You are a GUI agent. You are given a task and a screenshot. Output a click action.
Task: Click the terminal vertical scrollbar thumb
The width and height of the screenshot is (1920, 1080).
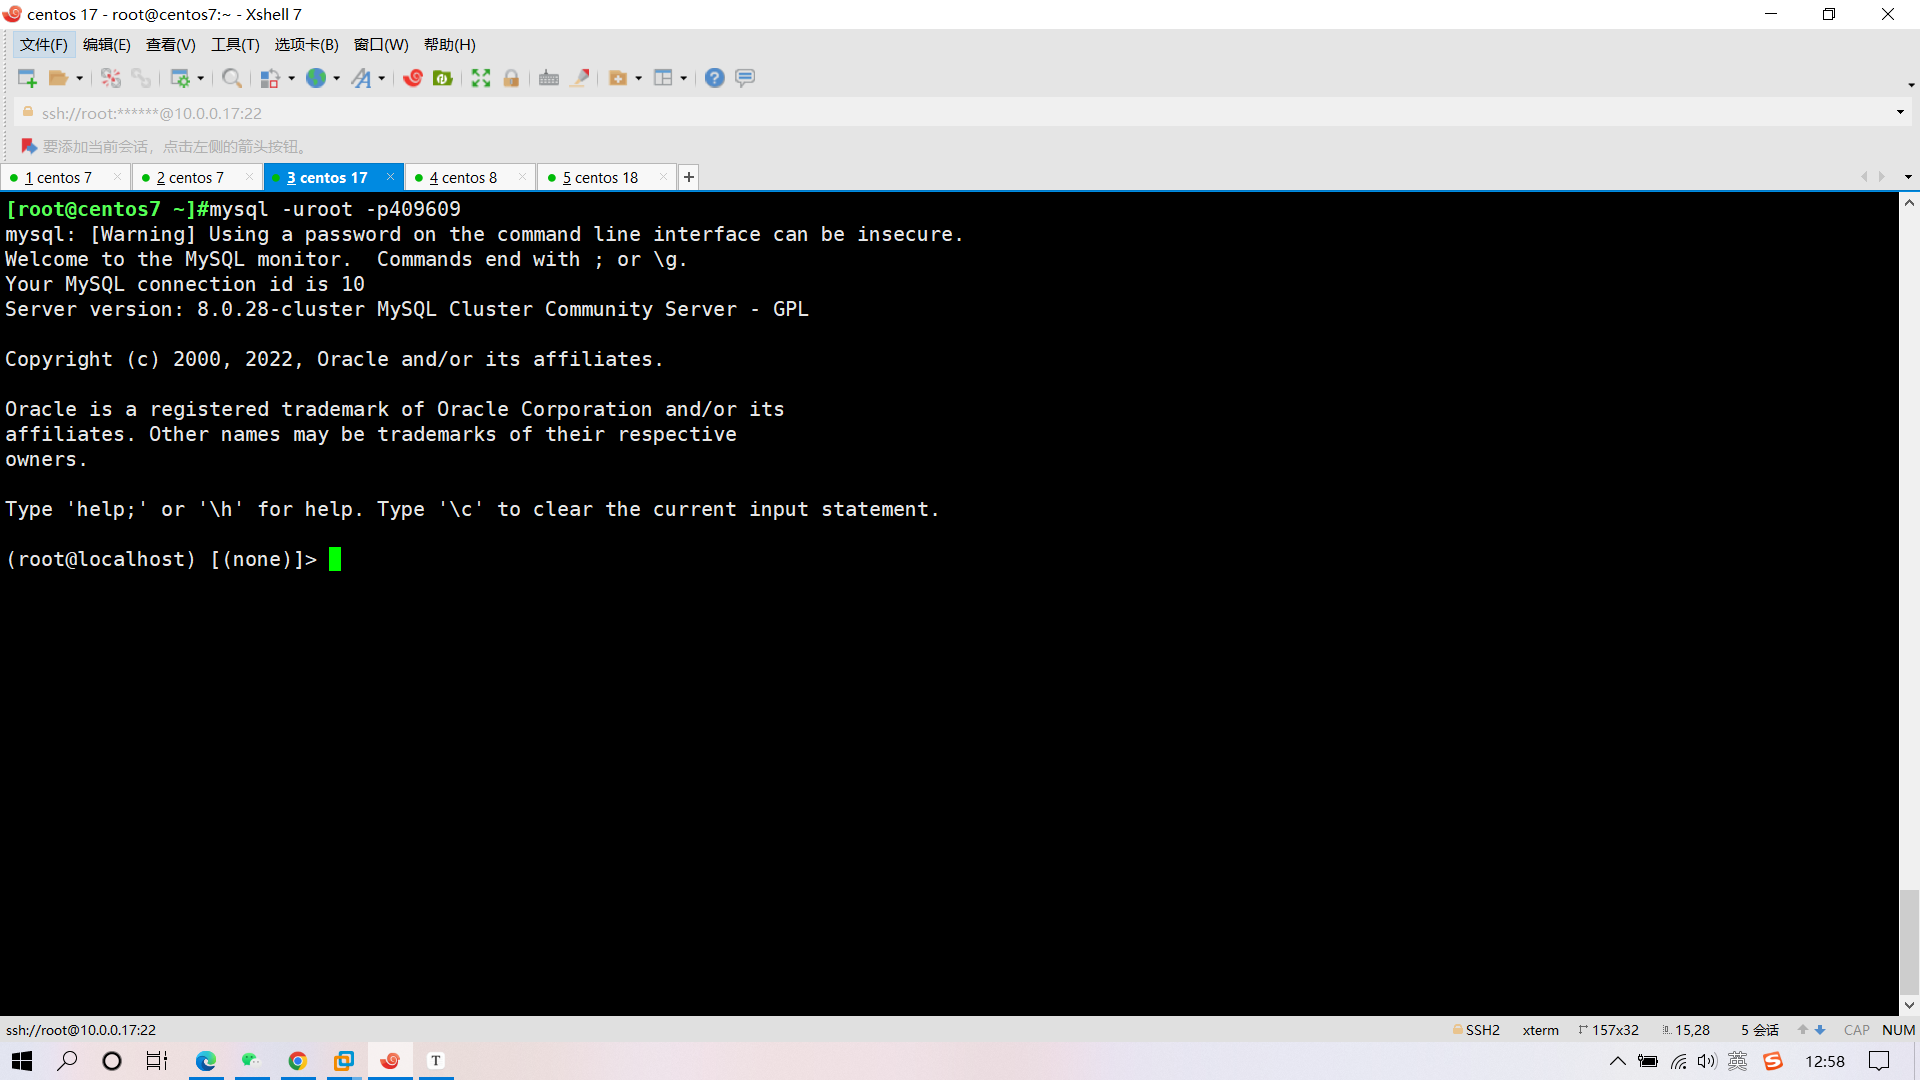[1909, 940]
